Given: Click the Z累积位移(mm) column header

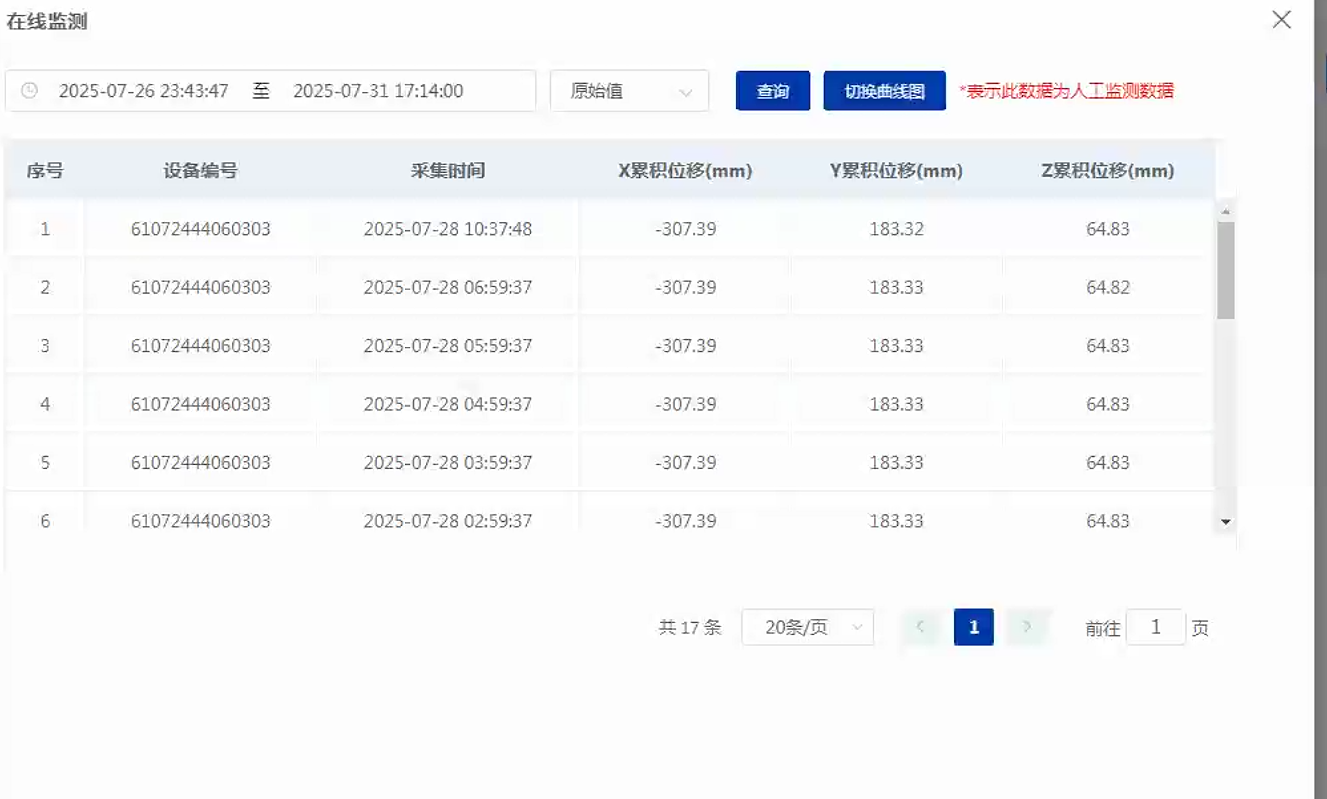Looking at the screenshot, I should click(x=1108, y=171).
